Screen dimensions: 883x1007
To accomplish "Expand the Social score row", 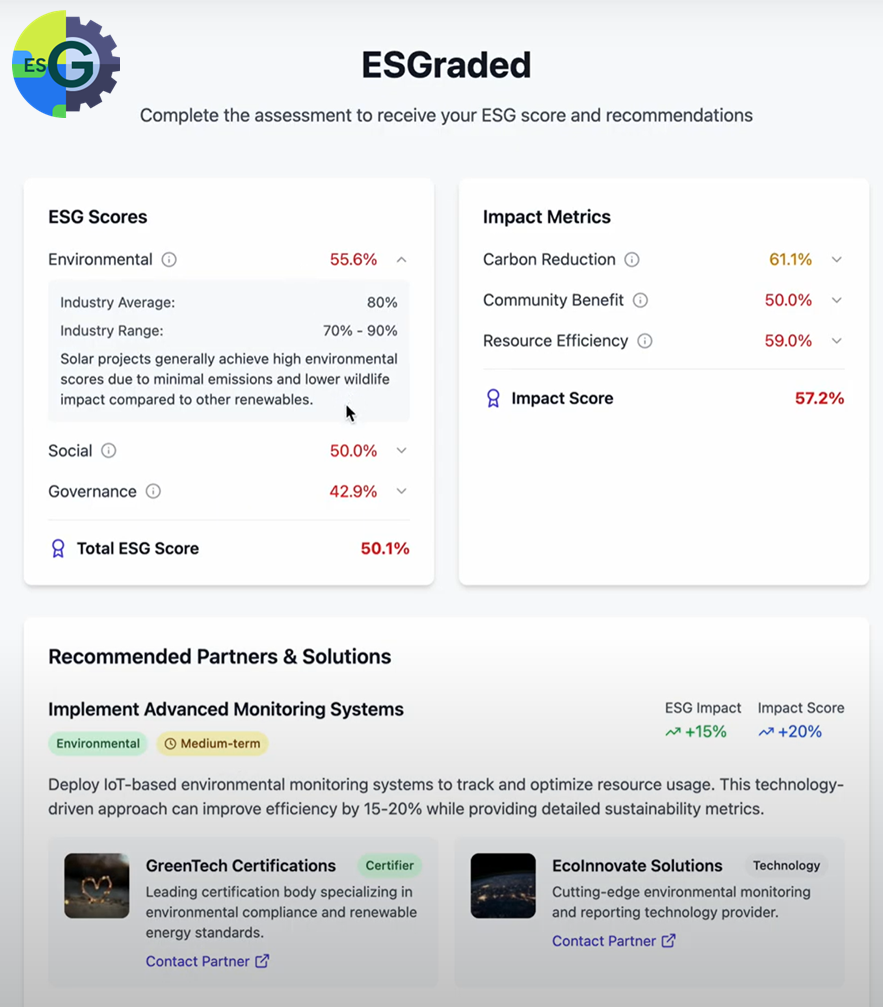I will tap(401, 451).
